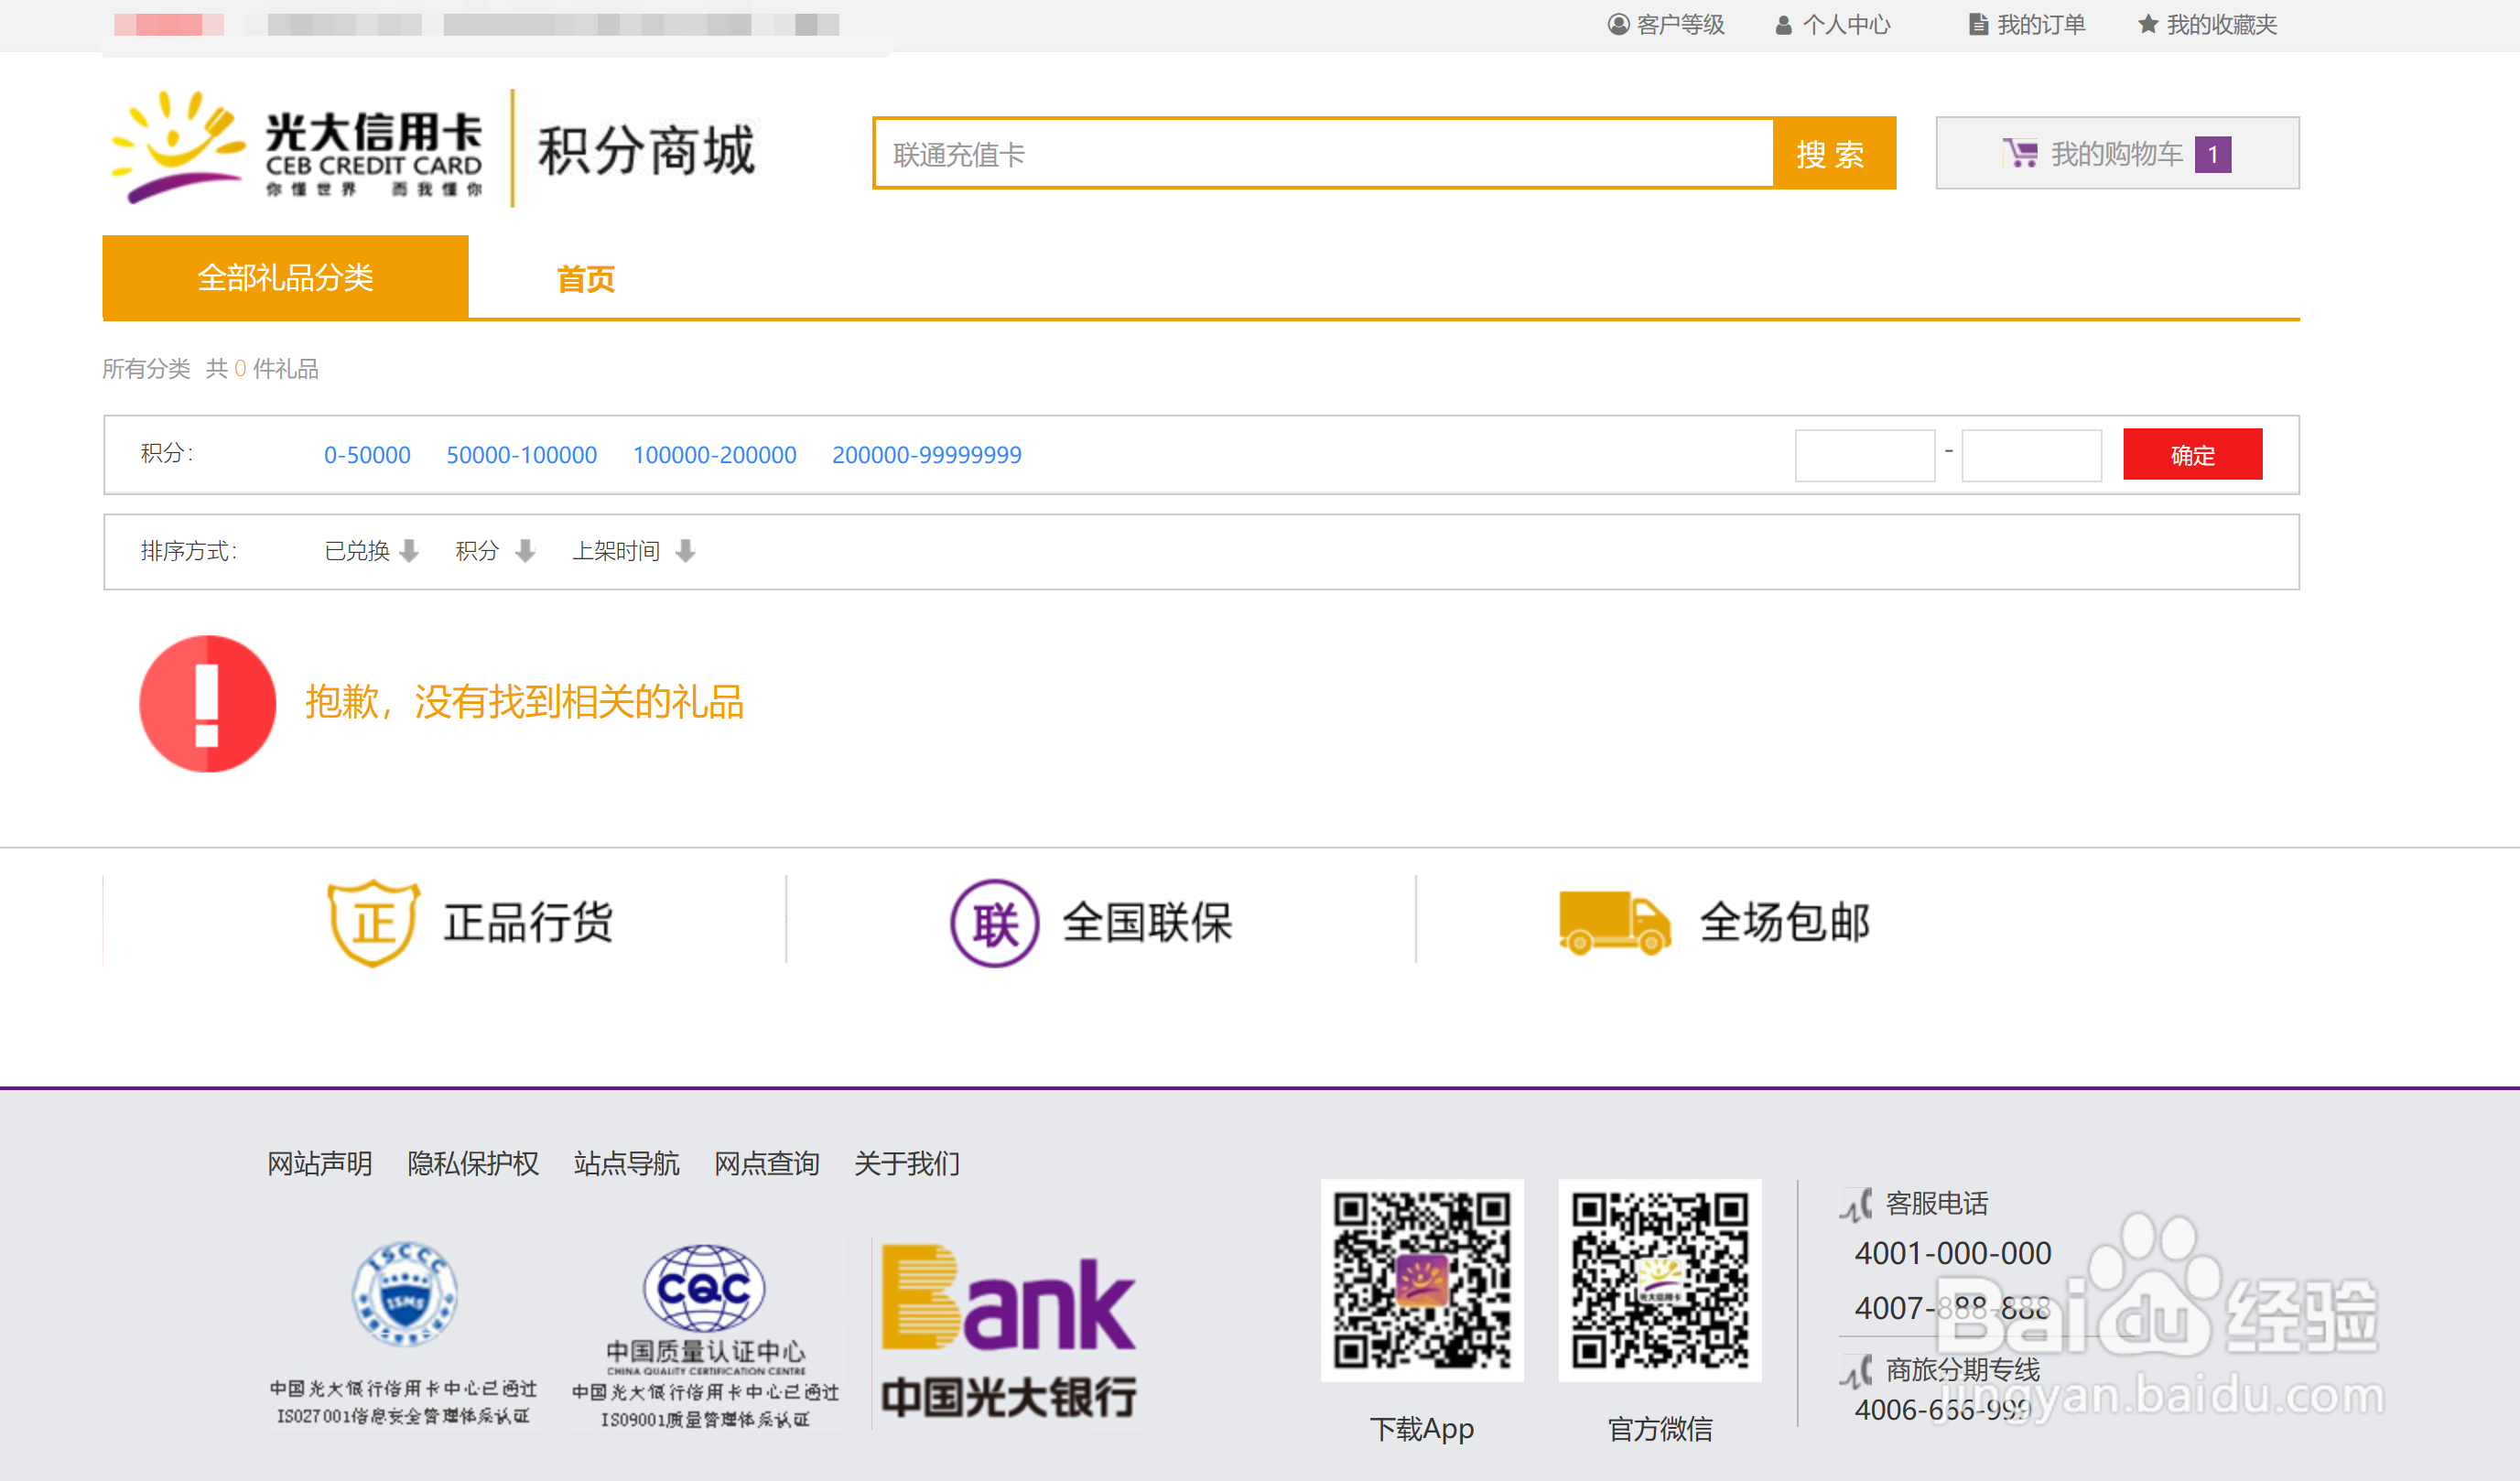This screenshot has height=1481, width=2520.
Task: Click the favorites star icon
Action: [2147, 25]
